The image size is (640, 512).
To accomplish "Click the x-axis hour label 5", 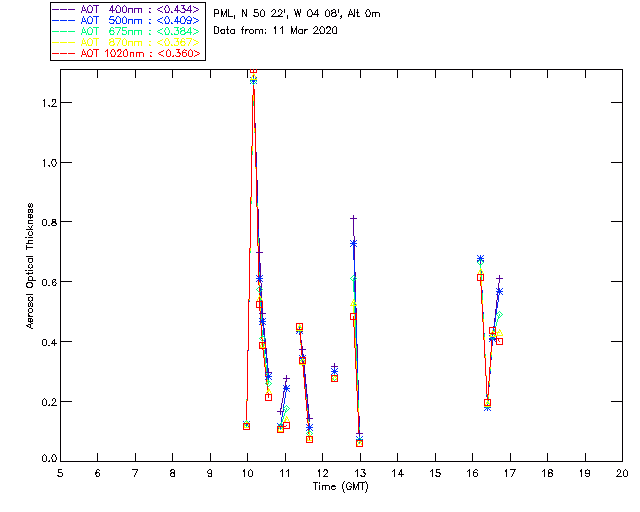I will tap(60, 473).
